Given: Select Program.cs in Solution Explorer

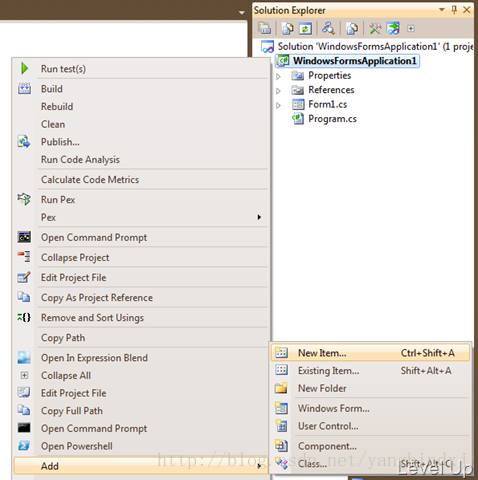Looking at the screenshot, I should (x=332, y=119).
